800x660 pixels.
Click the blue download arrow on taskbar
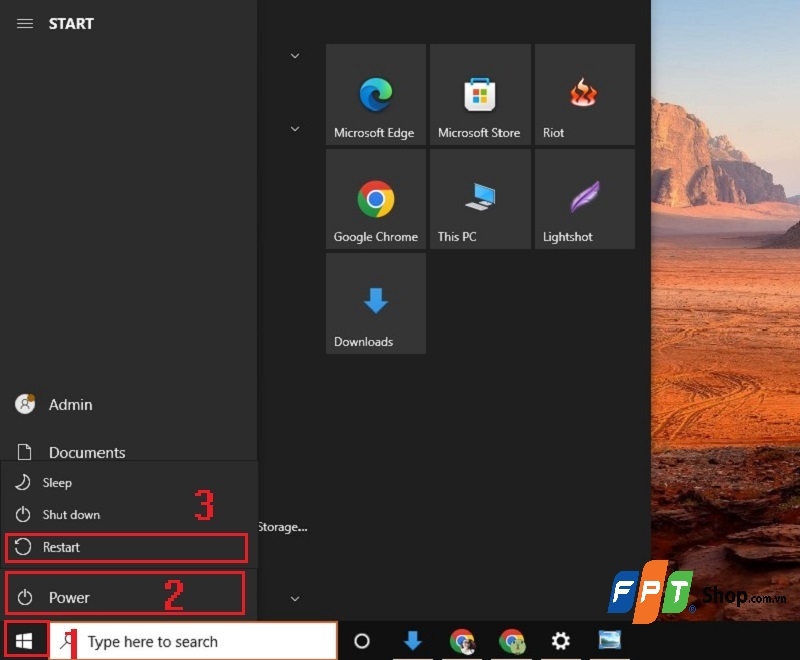412,641
